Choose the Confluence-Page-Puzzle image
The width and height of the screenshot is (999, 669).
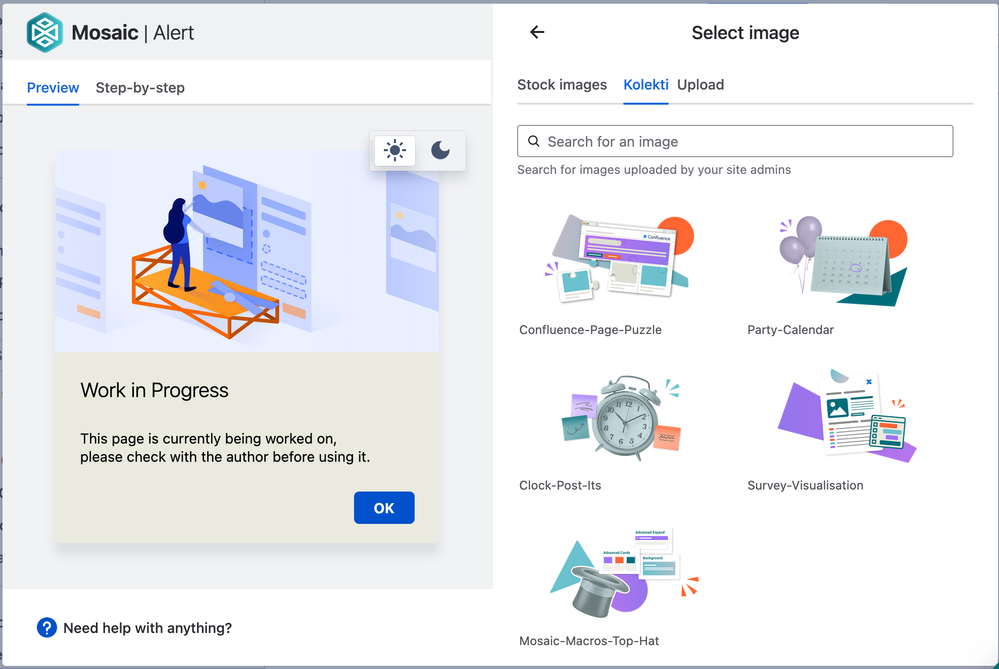pos(619,259)
